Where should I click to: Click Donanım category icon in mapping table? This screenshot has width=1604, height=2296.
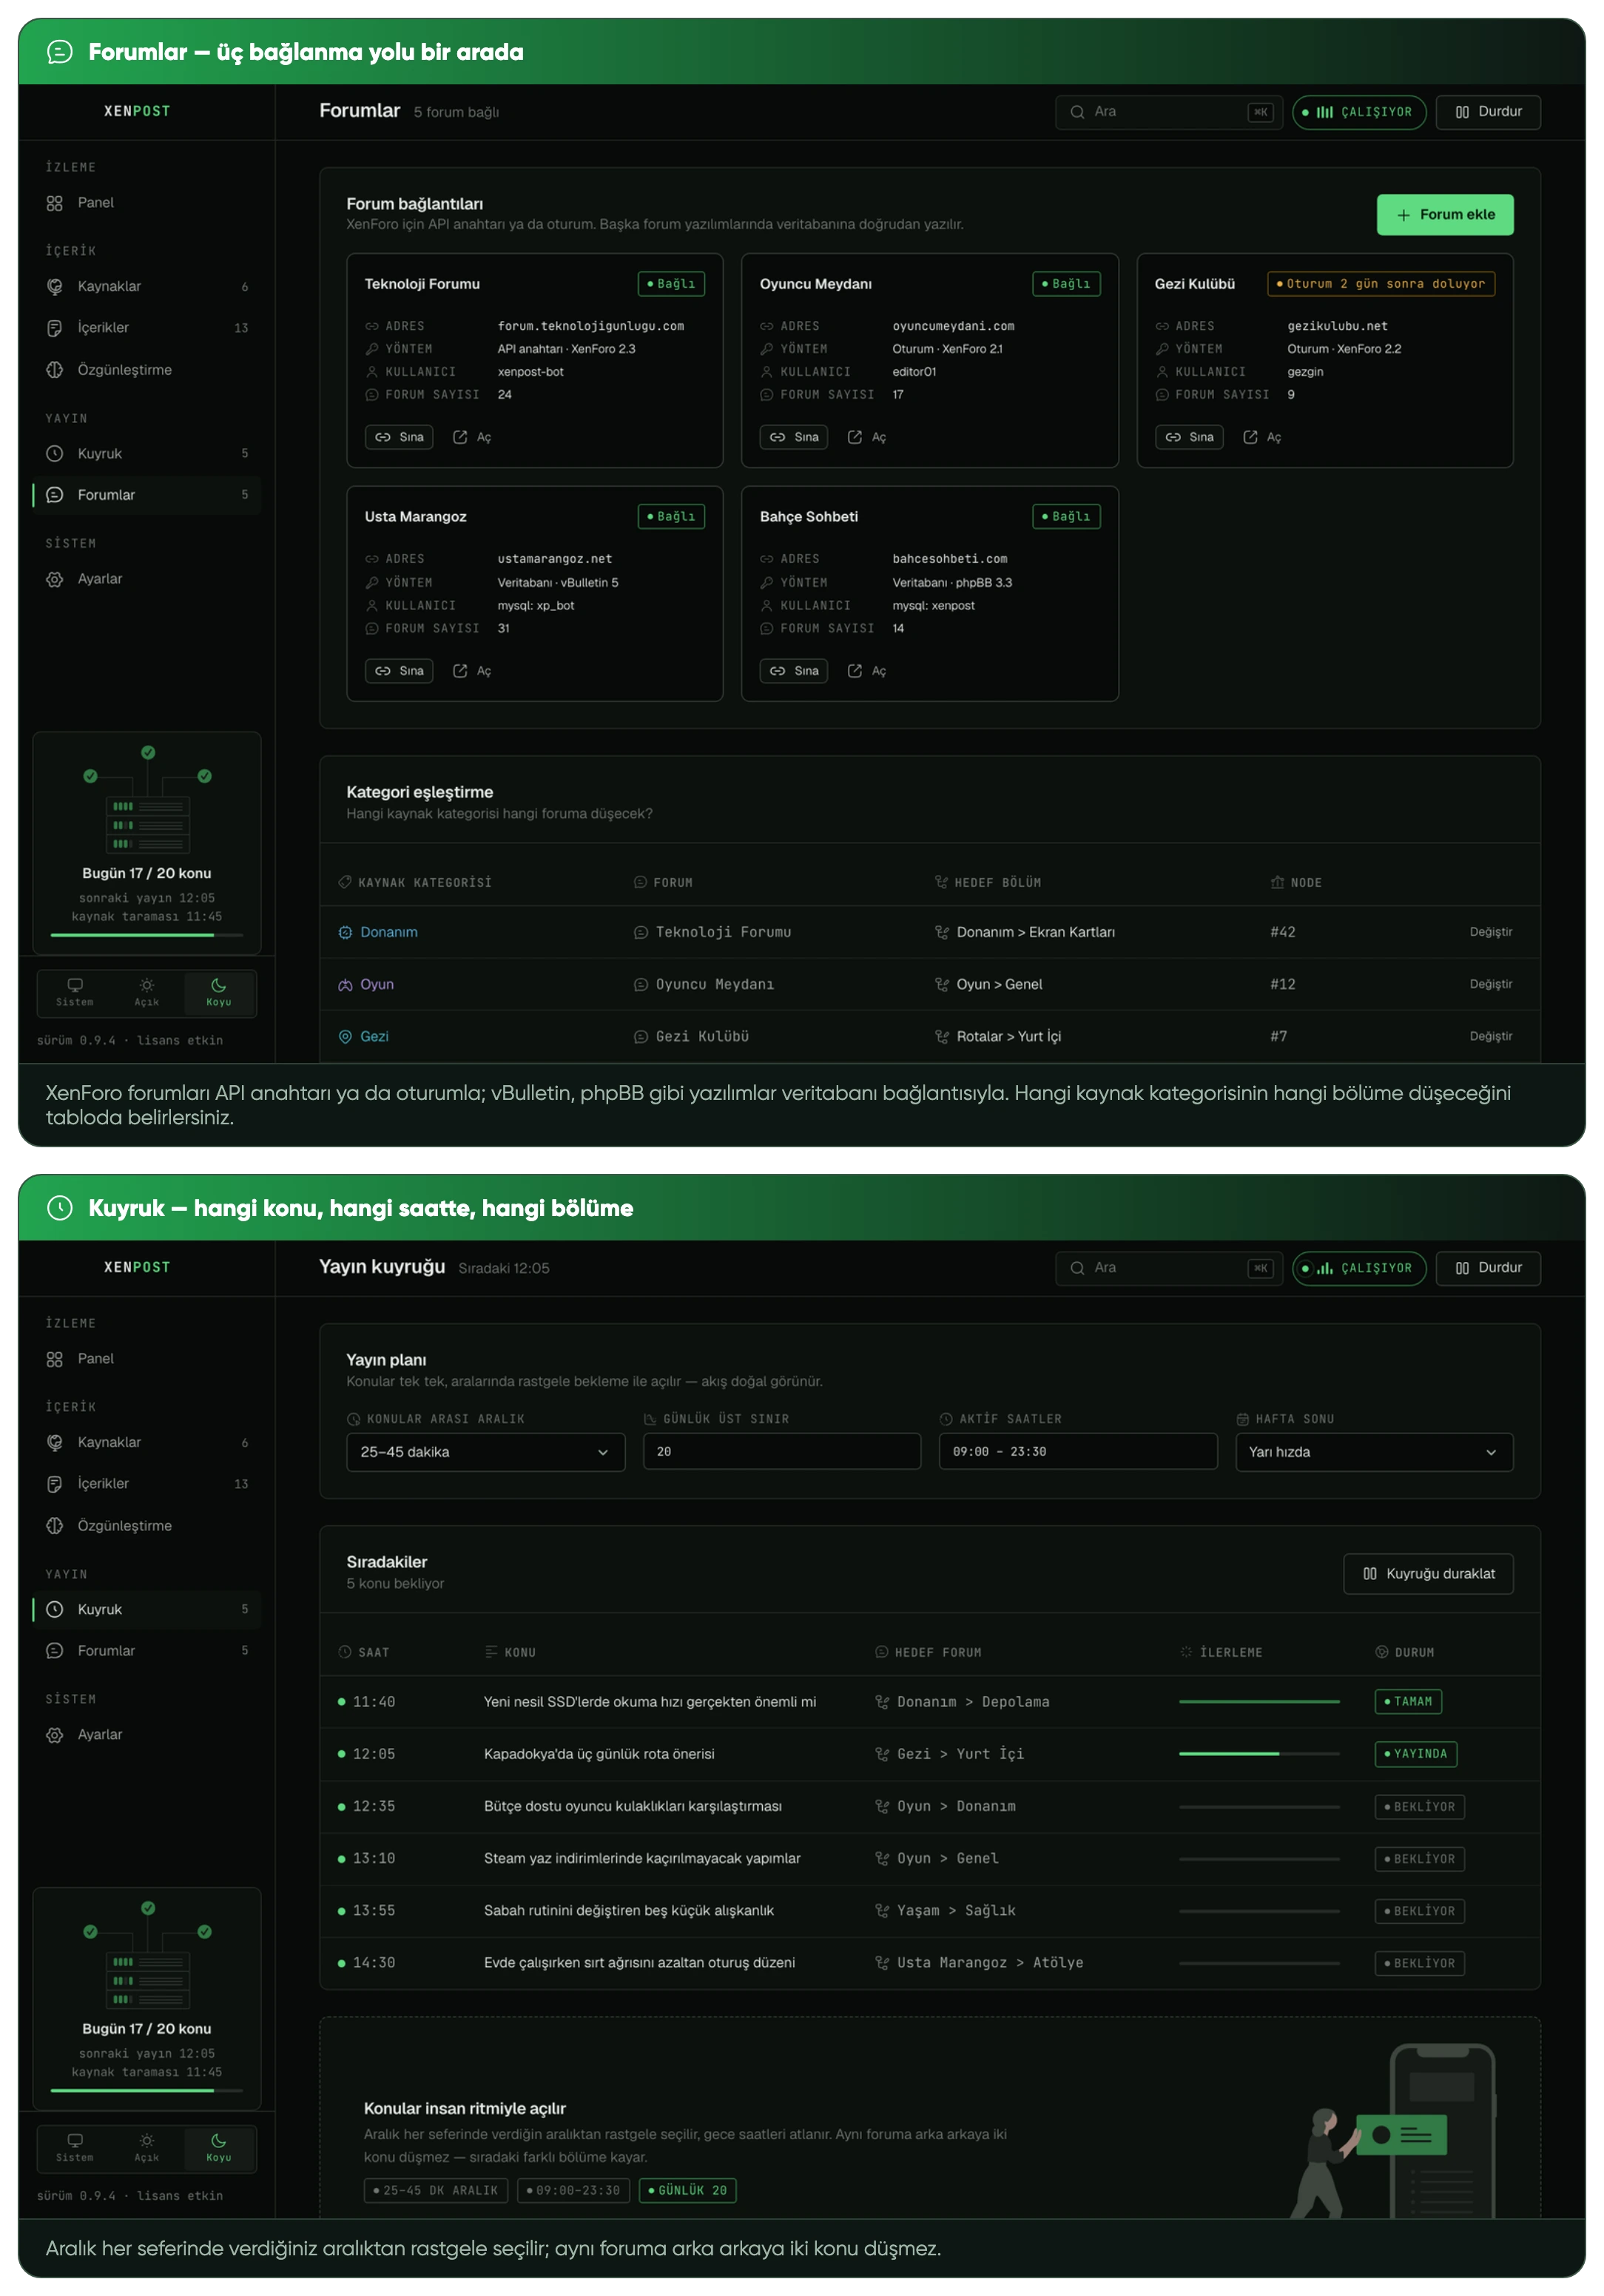[x=345, y=932]
